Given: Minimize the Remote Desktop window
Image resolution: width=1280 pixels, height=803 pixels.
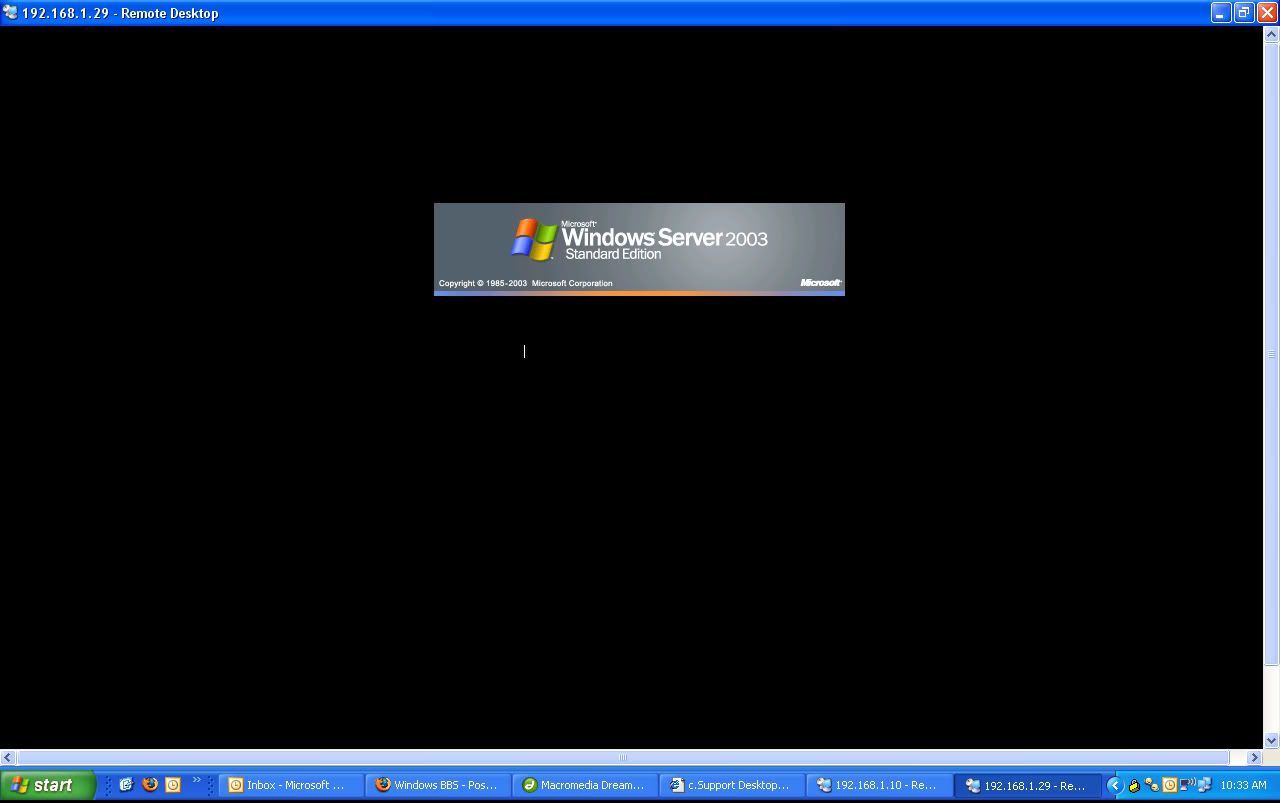Looking at the screenshot, I should tap(1221, 13).
